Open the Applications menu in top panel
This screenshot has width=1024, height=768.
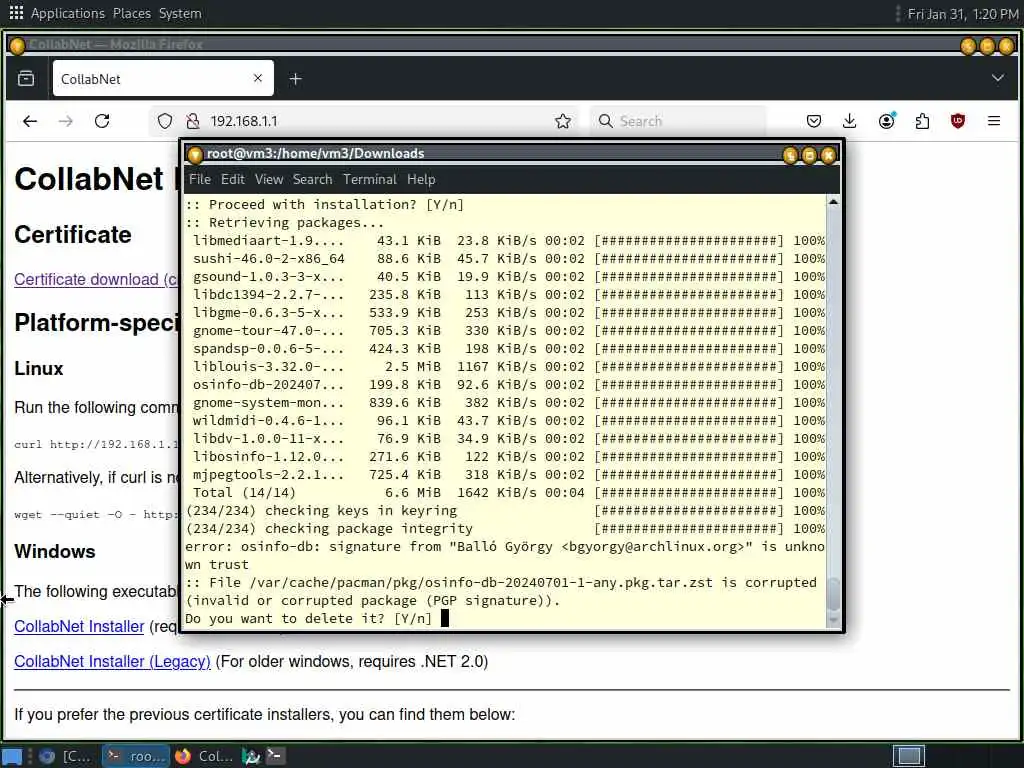click(x=68, y=13)
